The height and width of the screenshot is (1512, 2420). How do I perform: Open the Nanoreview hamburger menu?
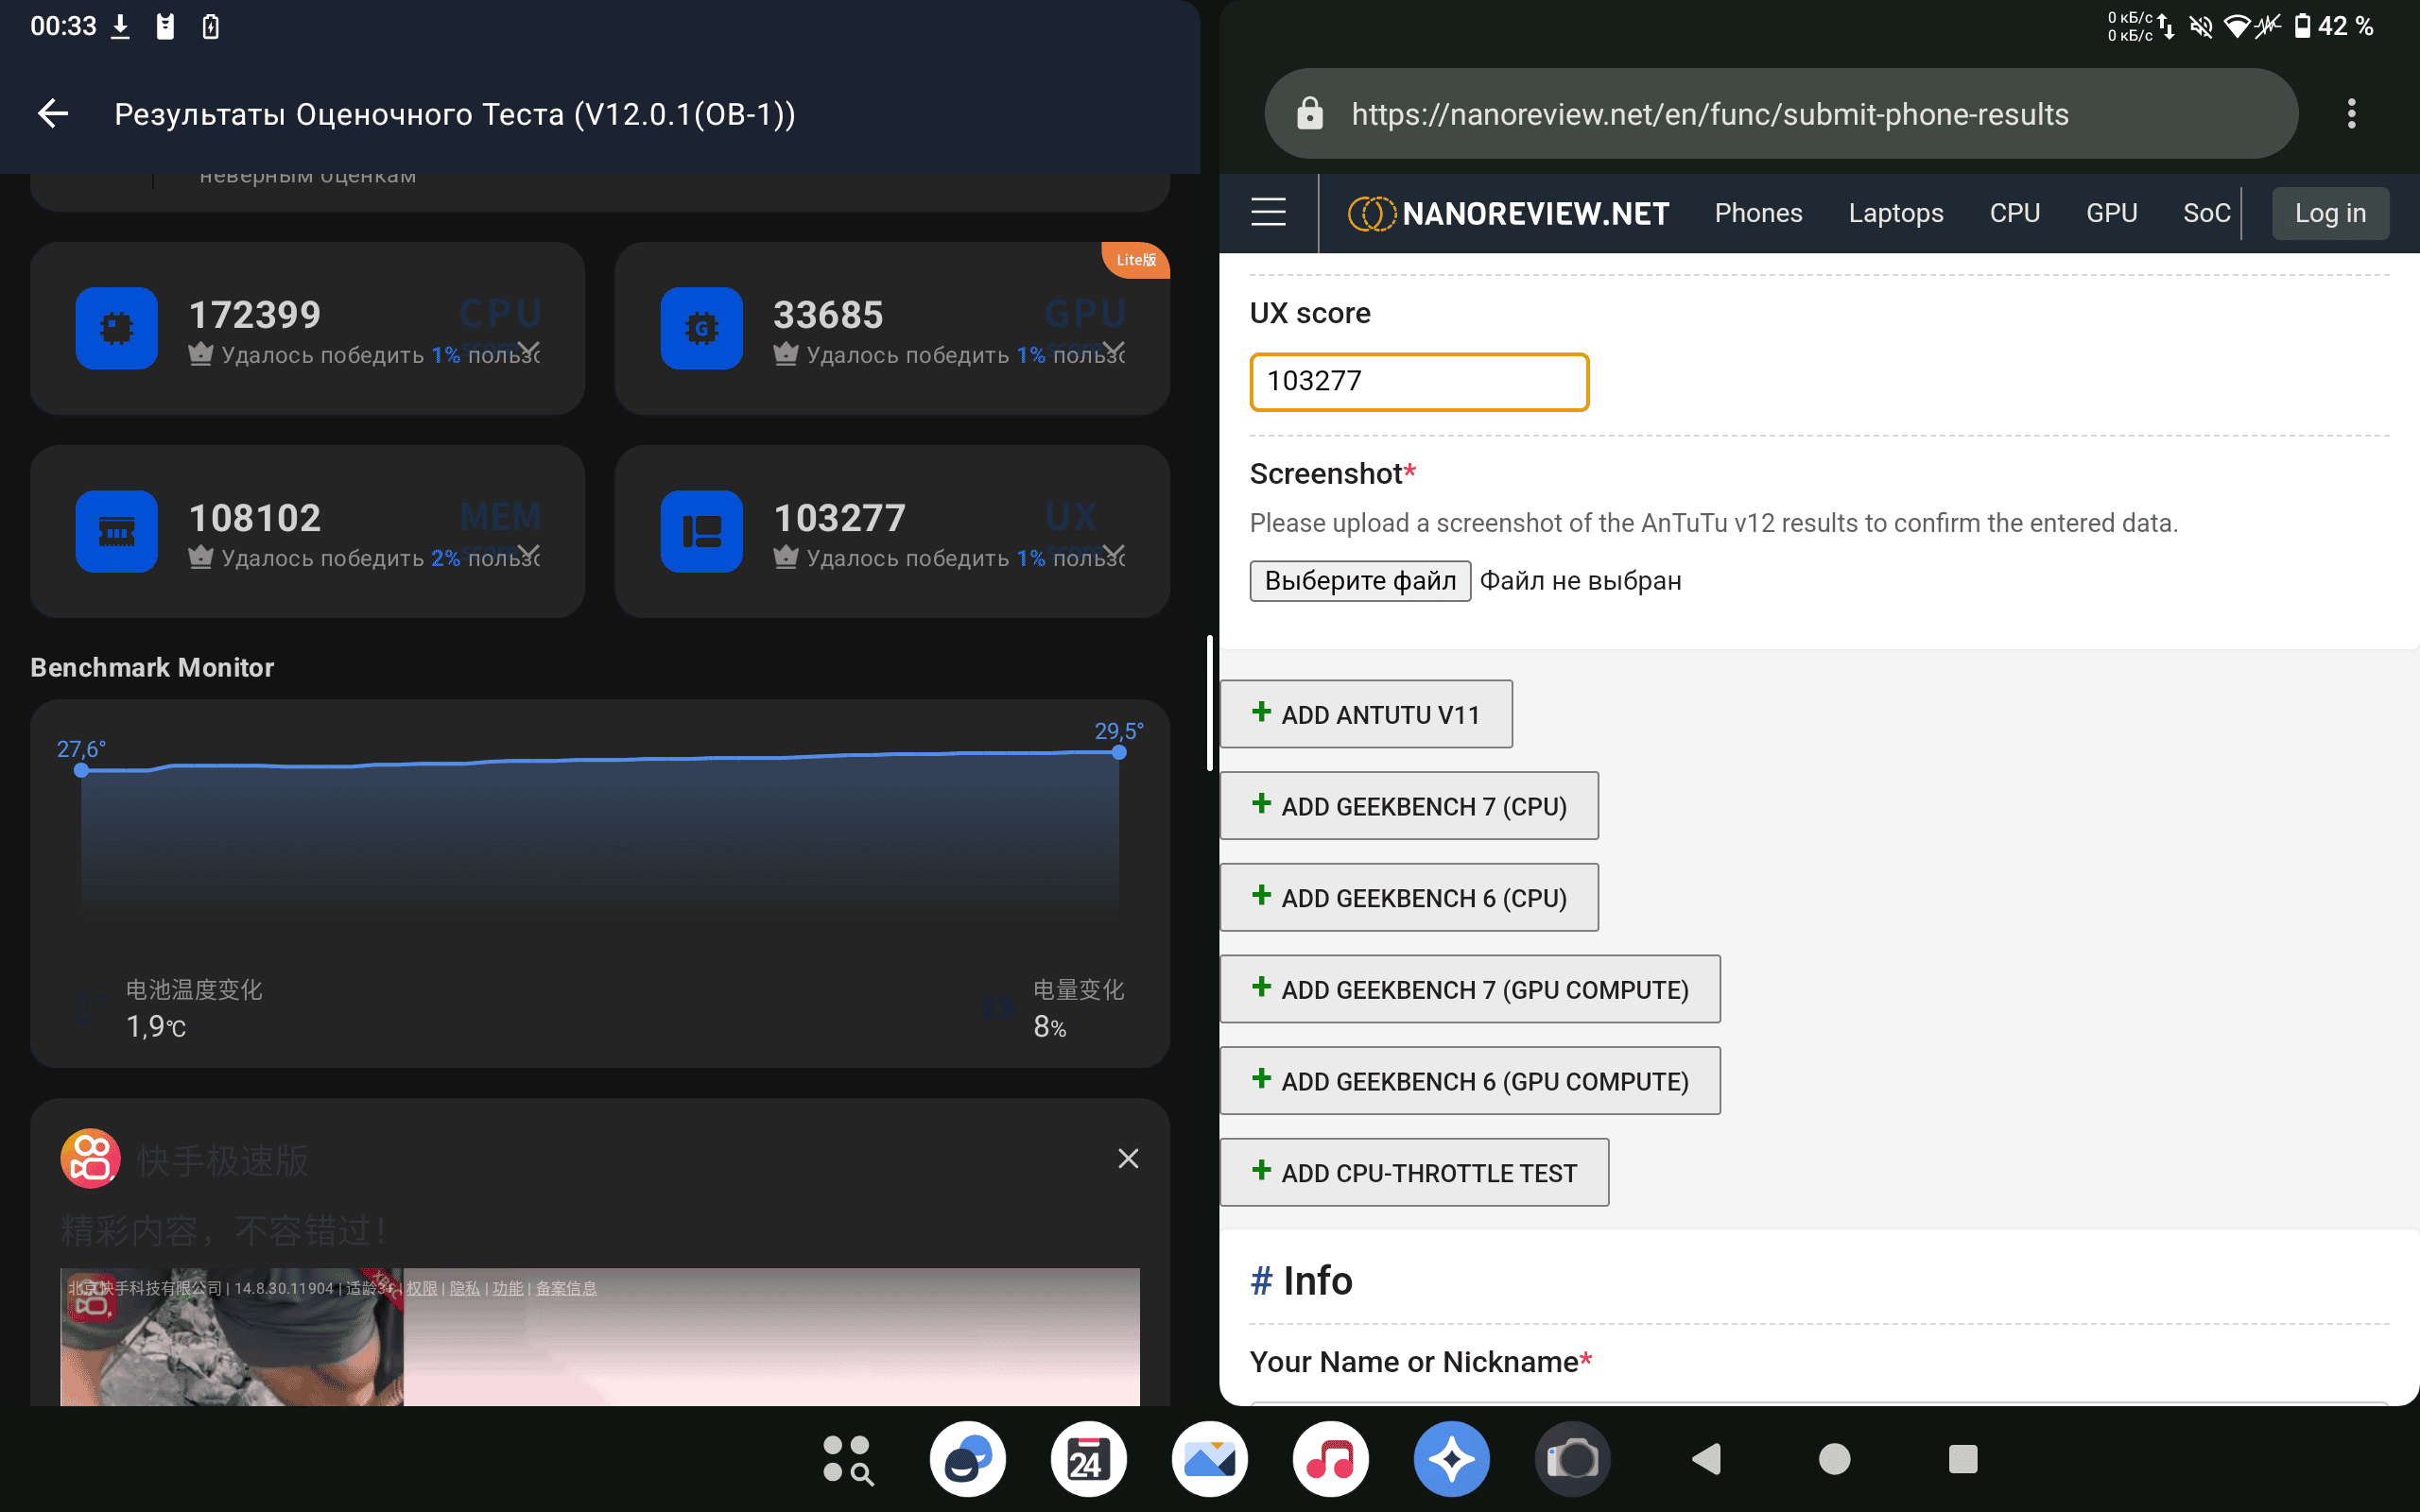[1268, 212]
